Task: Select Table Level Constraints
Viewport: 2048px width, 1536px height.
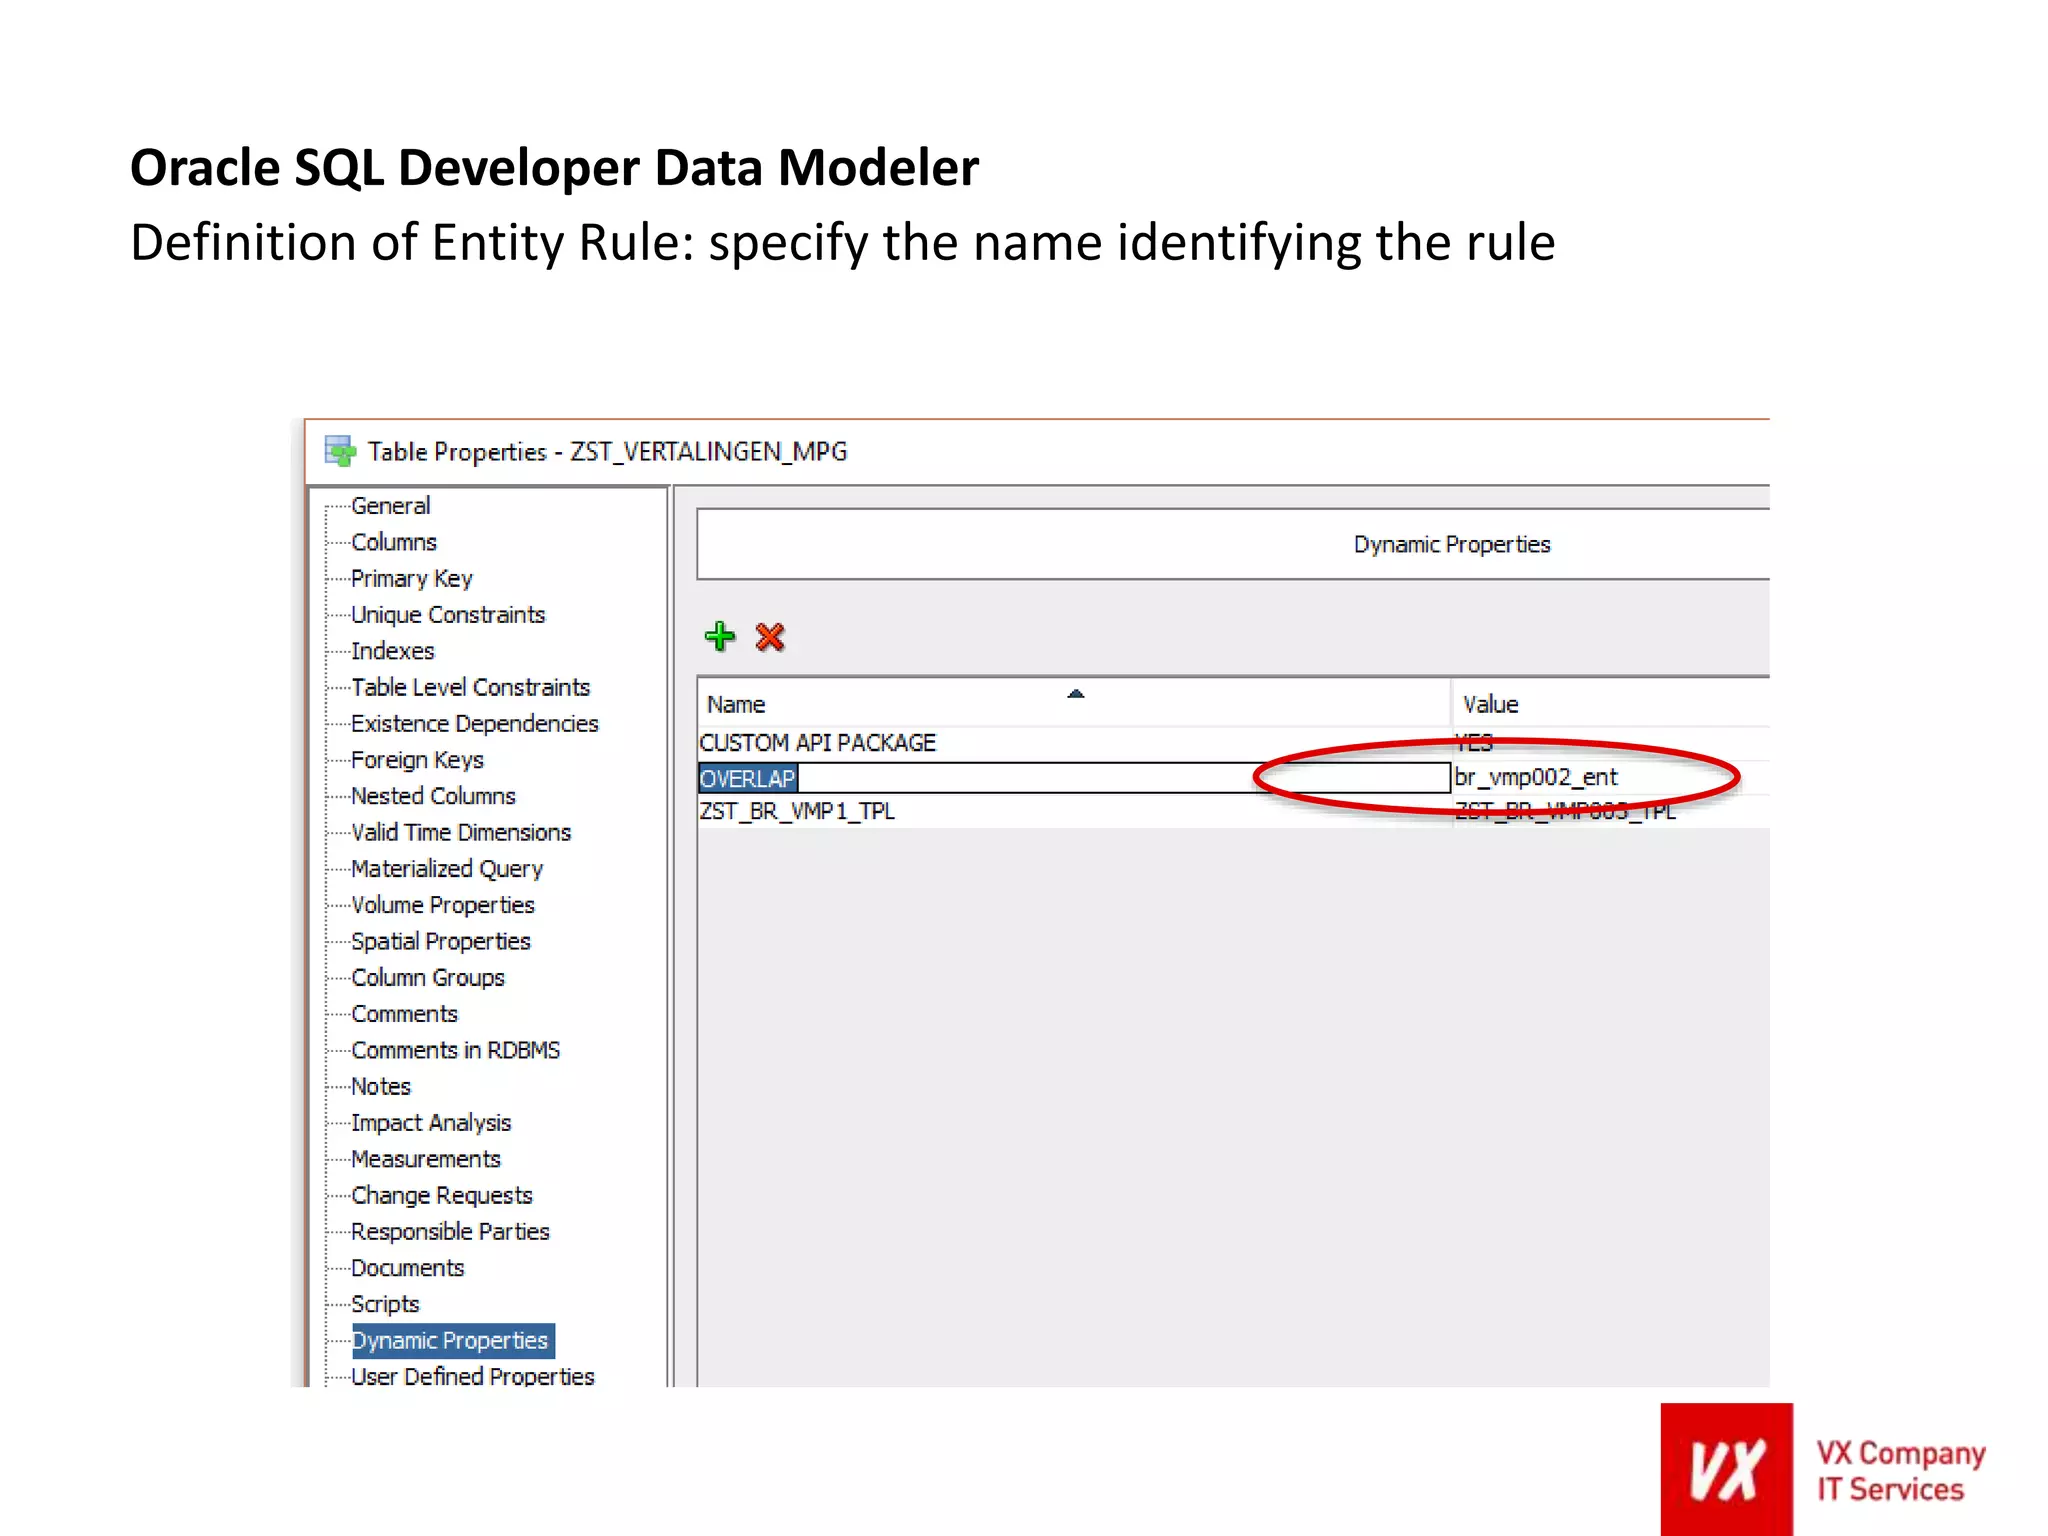Action: 470,687
